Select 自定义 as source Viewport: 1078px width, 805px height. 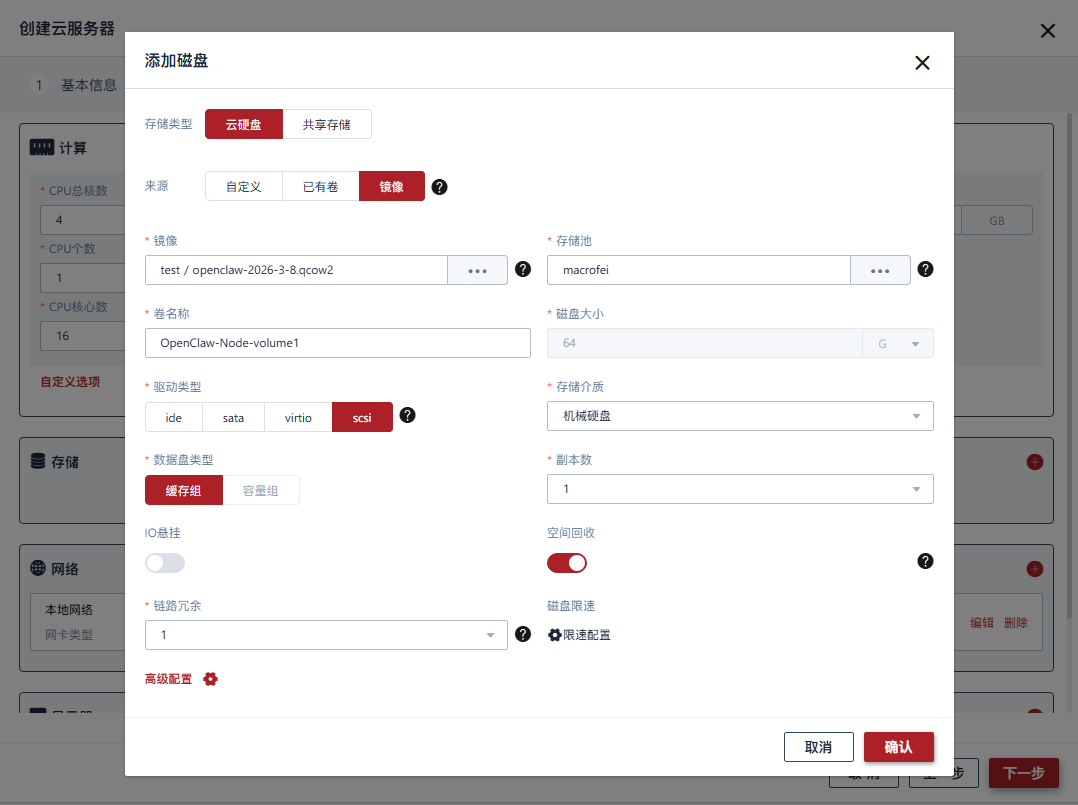click(243, 187)
